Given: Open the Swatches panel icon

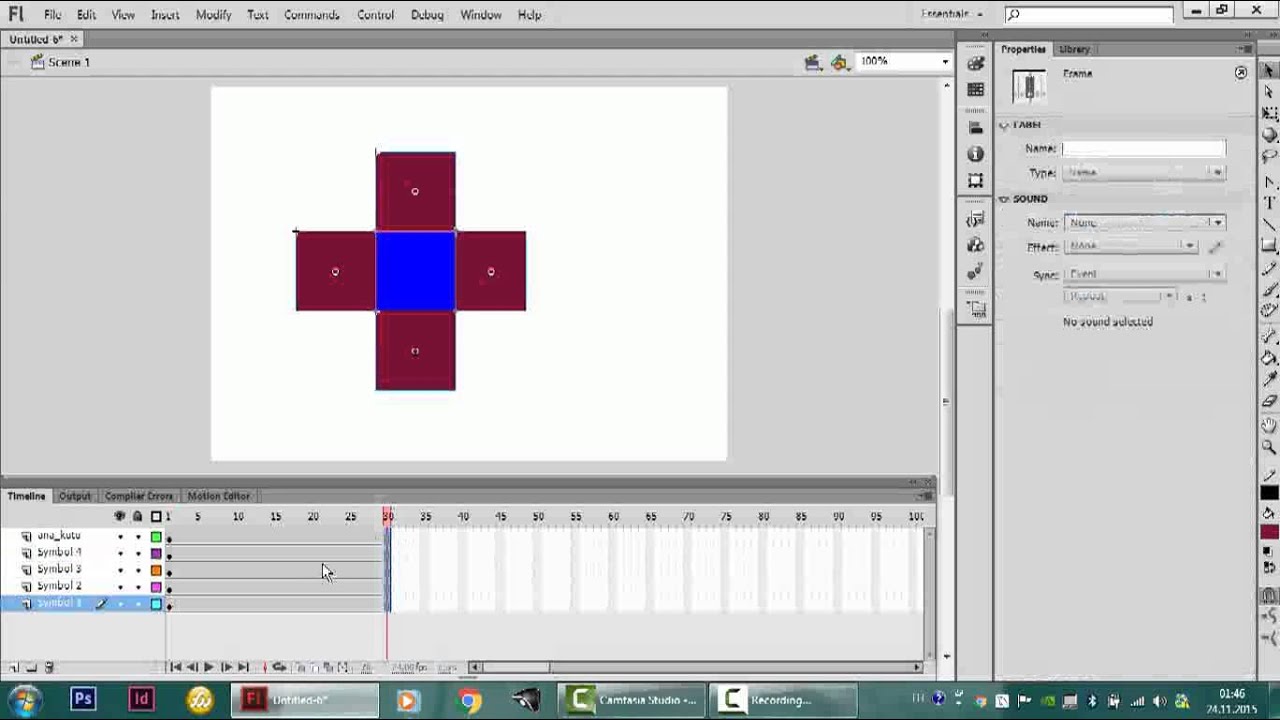Looking at the screenshot, I should point(976,90).
